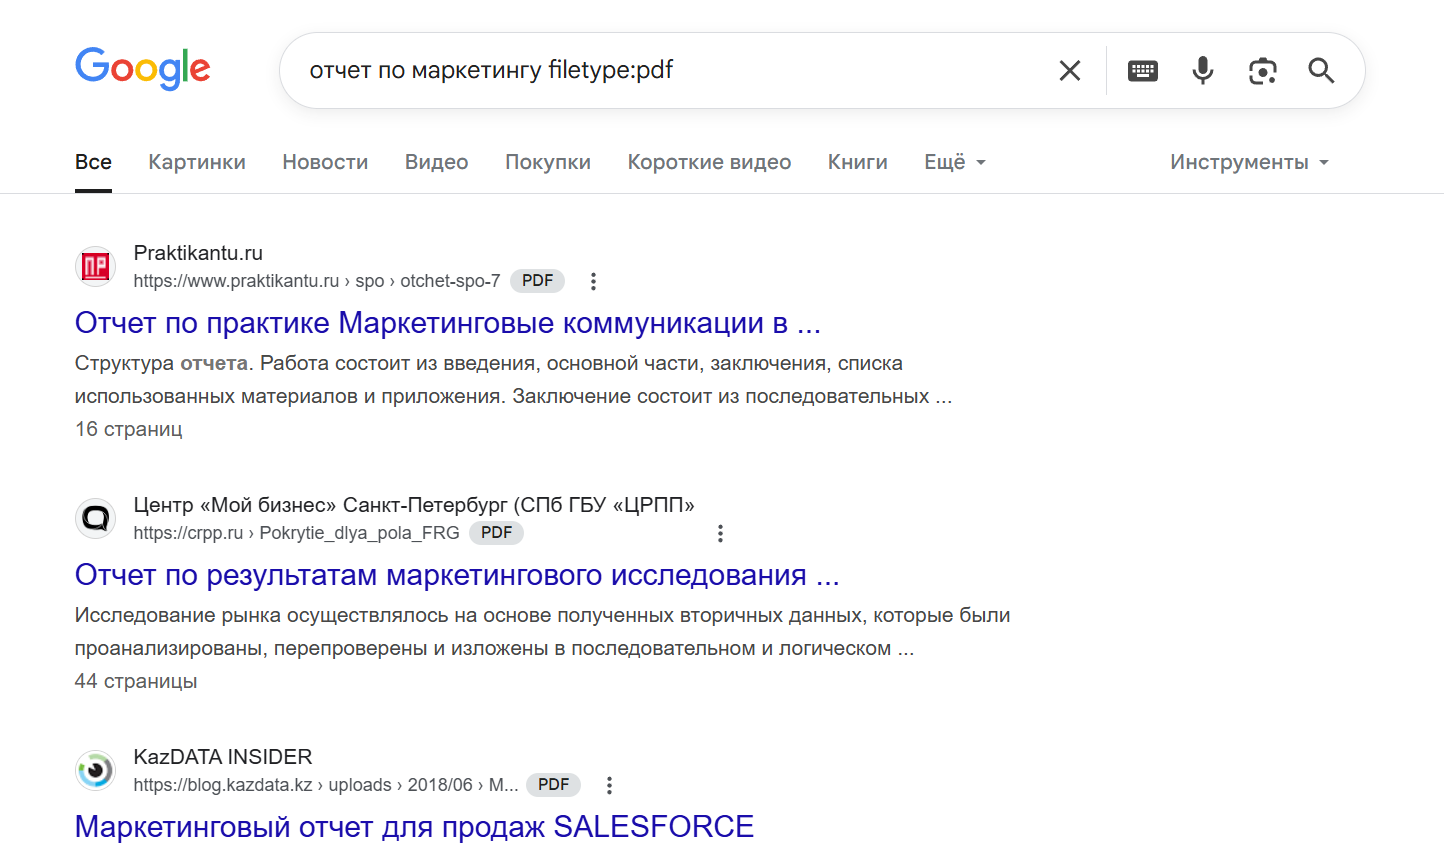Click the PDF badge on the crpp.ru result
1444x851 pixels.
[x=497, y=532]
